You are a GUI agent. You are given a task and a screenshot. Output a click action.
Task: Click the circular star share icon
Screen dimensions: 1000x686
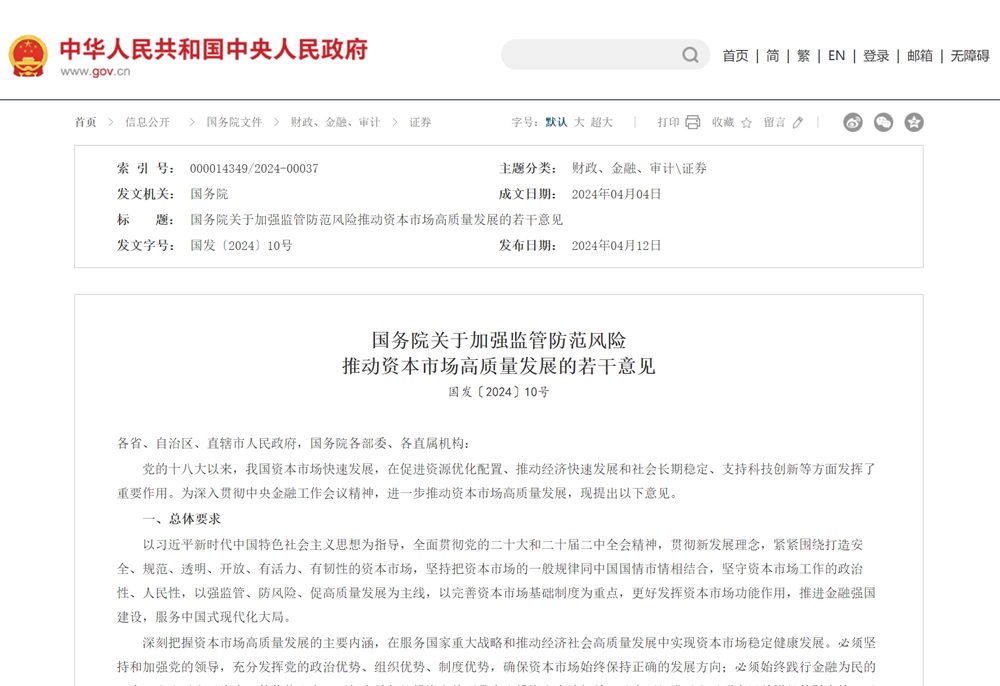(913, 122)
